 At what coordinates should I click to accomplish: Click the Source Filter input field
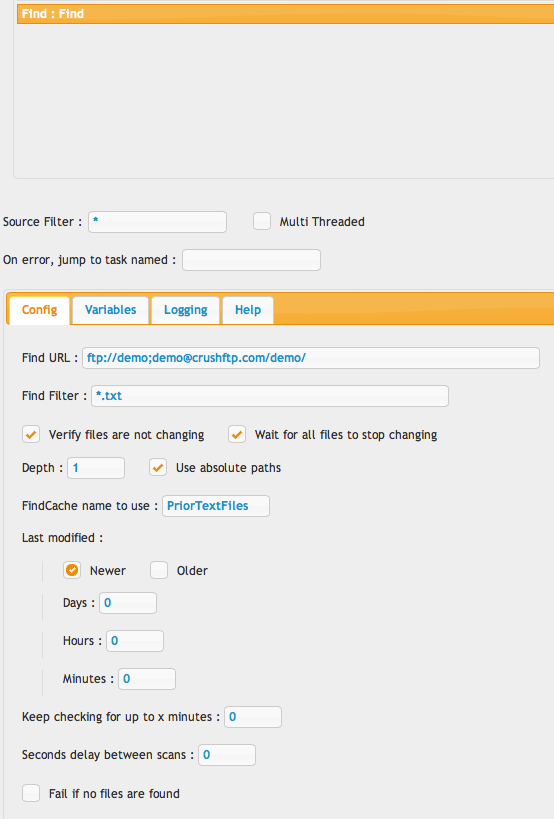click(x=157, y=222)
